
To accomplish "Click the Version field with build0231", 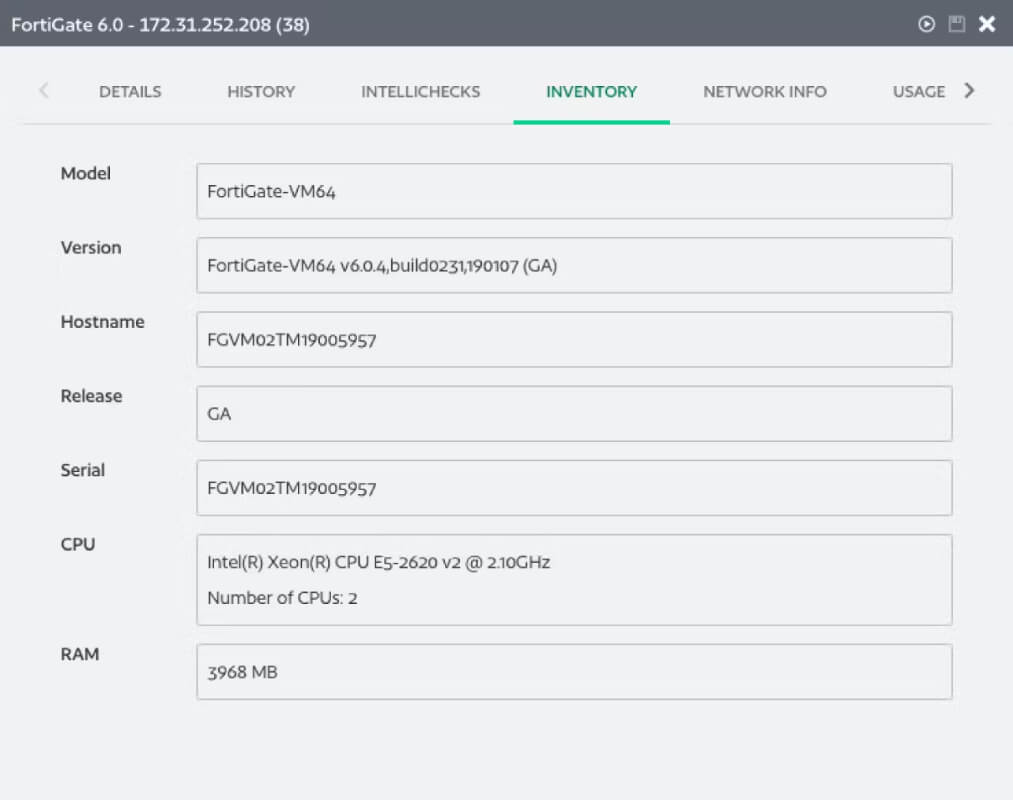I will pos(574,266).
